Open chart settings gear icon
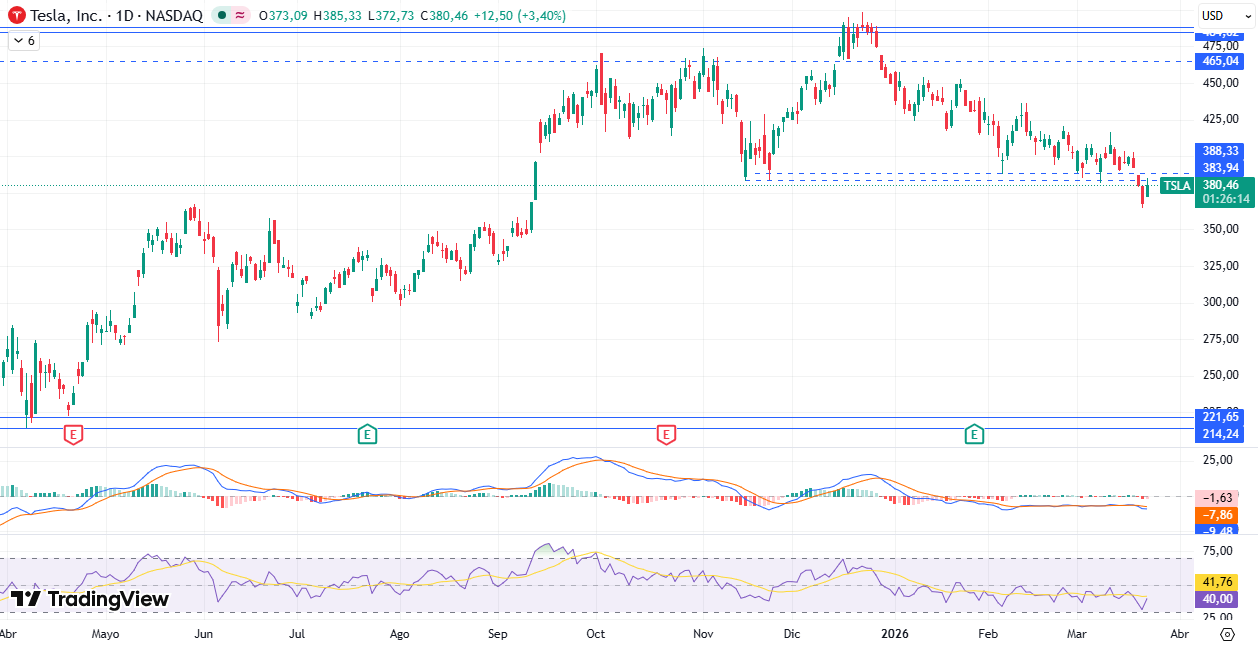The height and width of the screenshot is (646, 1258). 1227,635
